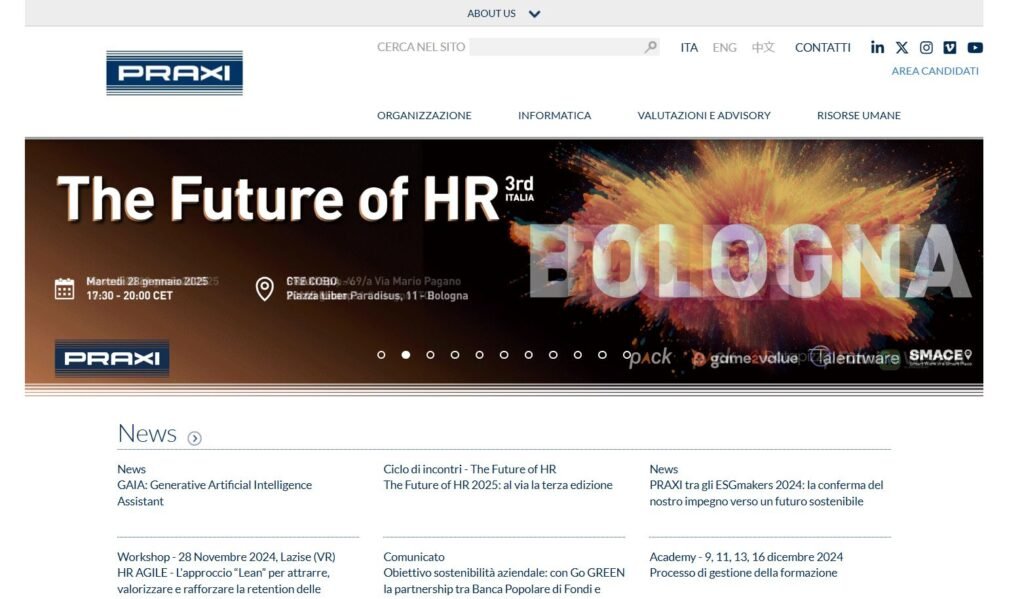Open the YouTube social icon

point(975,48)
